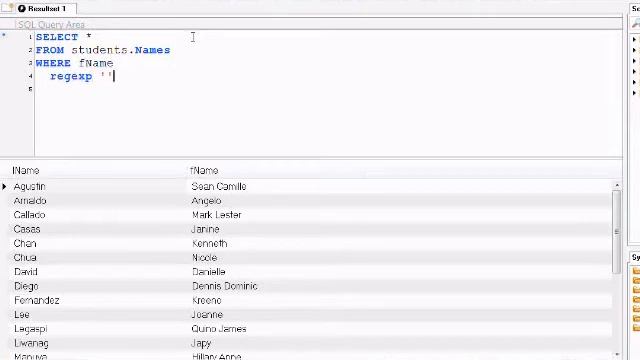640x360 pixels.
Task: Click the result grid scrollbar up arrow
Action: (617, 185)
